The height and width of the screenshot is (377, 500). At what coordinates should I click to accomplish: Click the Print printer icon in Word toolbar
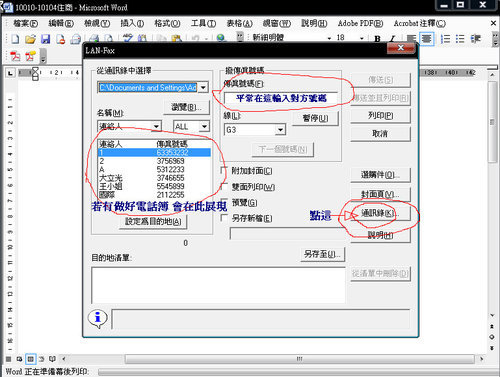coord(94,38)
